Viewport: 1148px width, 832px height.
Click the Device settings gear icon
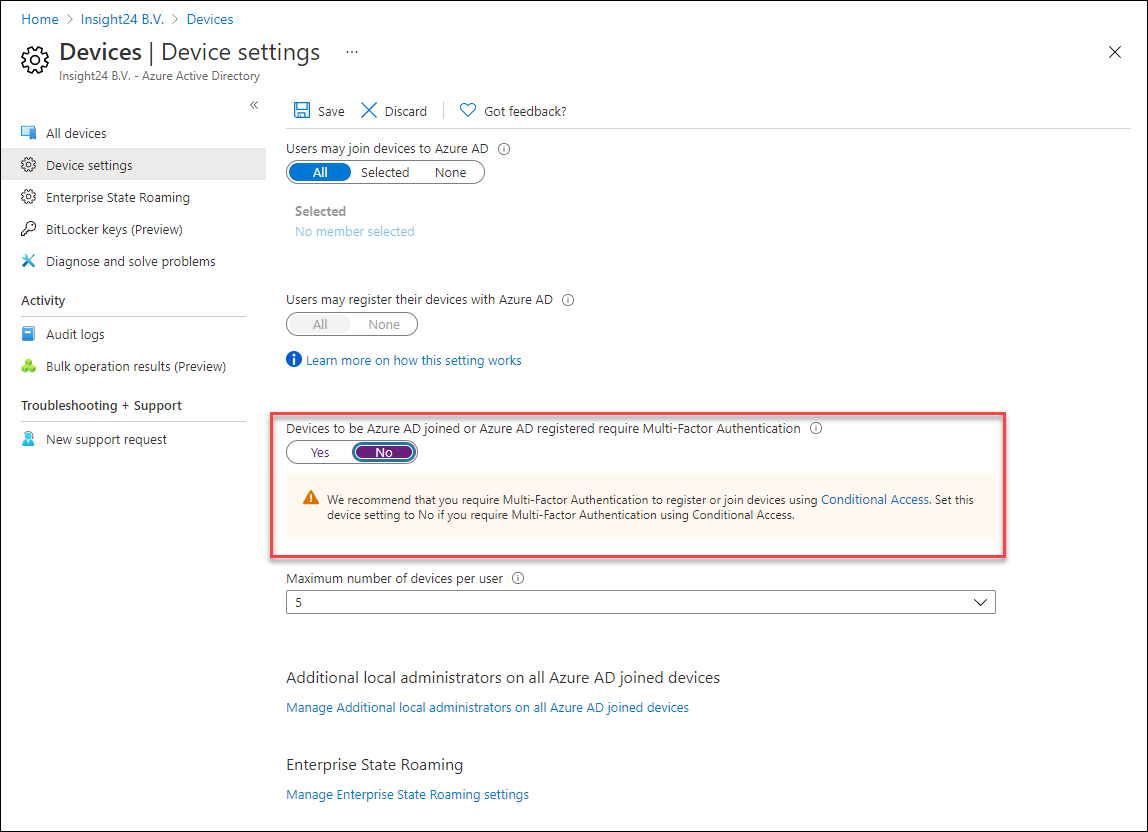click(29, 165)
